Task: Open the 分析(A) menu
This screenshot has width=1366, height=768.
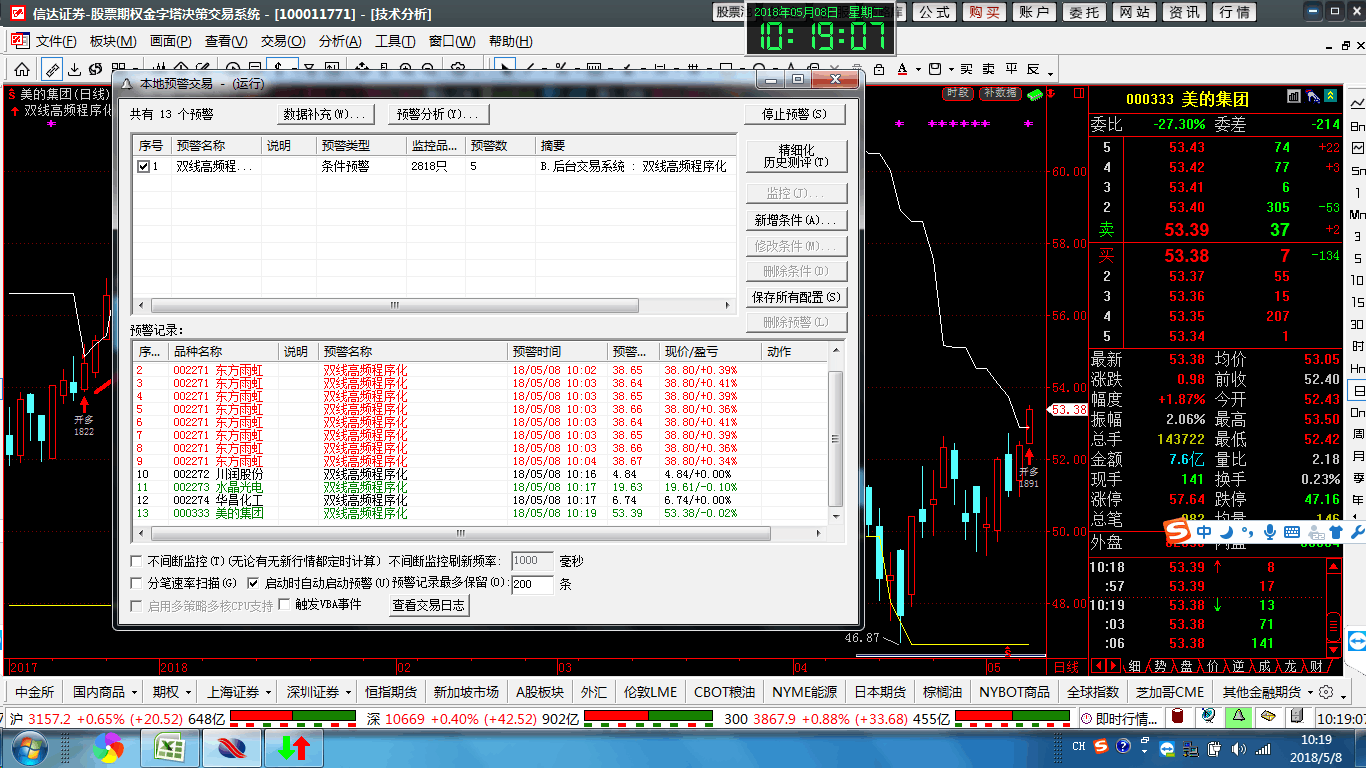Action: click(340, 41)
